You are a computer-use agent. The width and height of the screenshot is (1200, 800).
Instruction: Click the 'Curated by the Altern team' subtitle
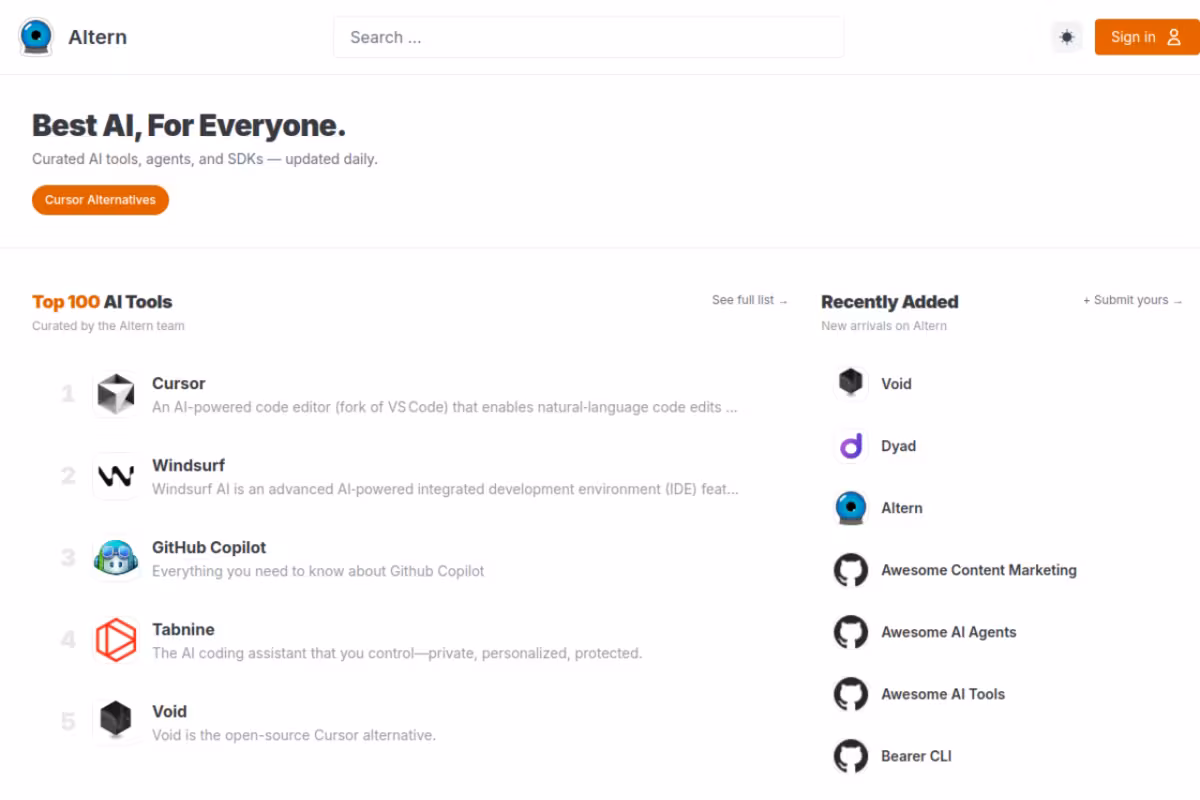click(x=108, y=326)
